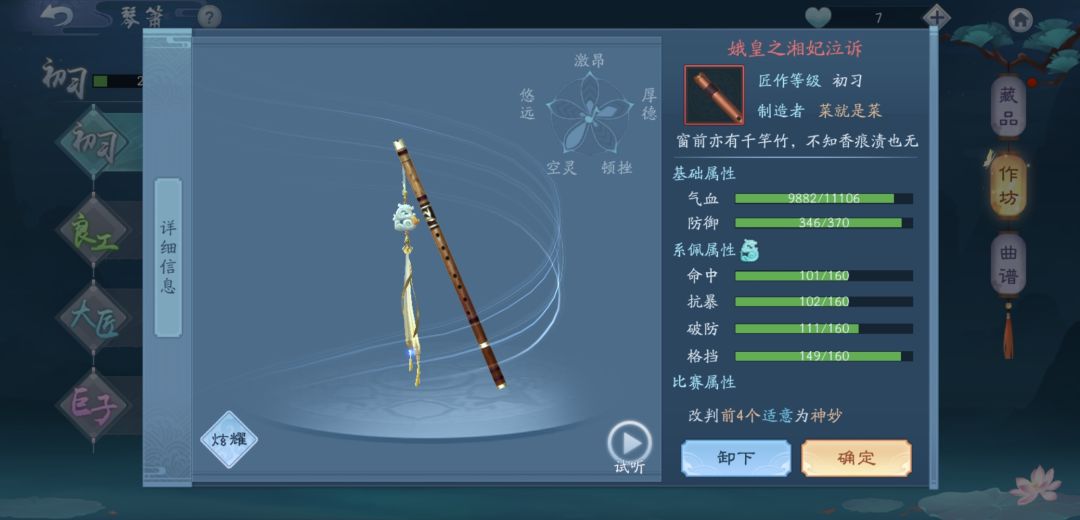The width and height of the screenshot is (1080, 520).
Task: Click the jade pendant attribute icon
Action: click(749, 250)
